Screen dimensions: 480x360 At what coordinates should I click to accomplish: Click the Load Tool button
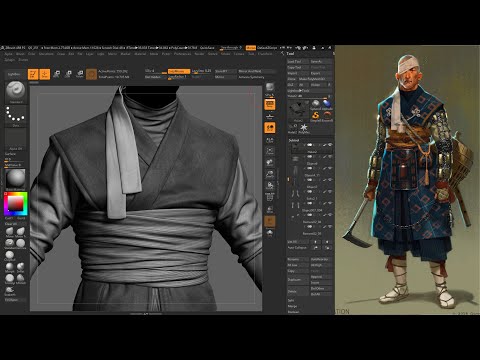[x=298, y=61]
